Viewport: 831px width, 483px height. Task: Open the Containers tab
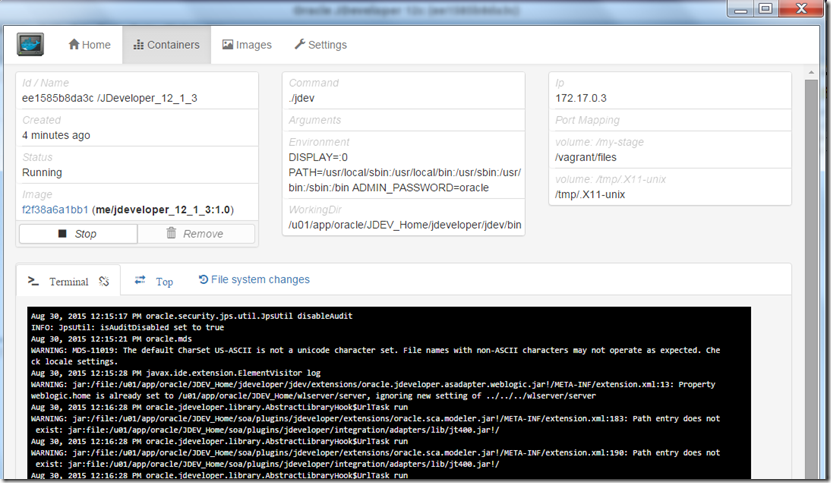coord(166,45)
